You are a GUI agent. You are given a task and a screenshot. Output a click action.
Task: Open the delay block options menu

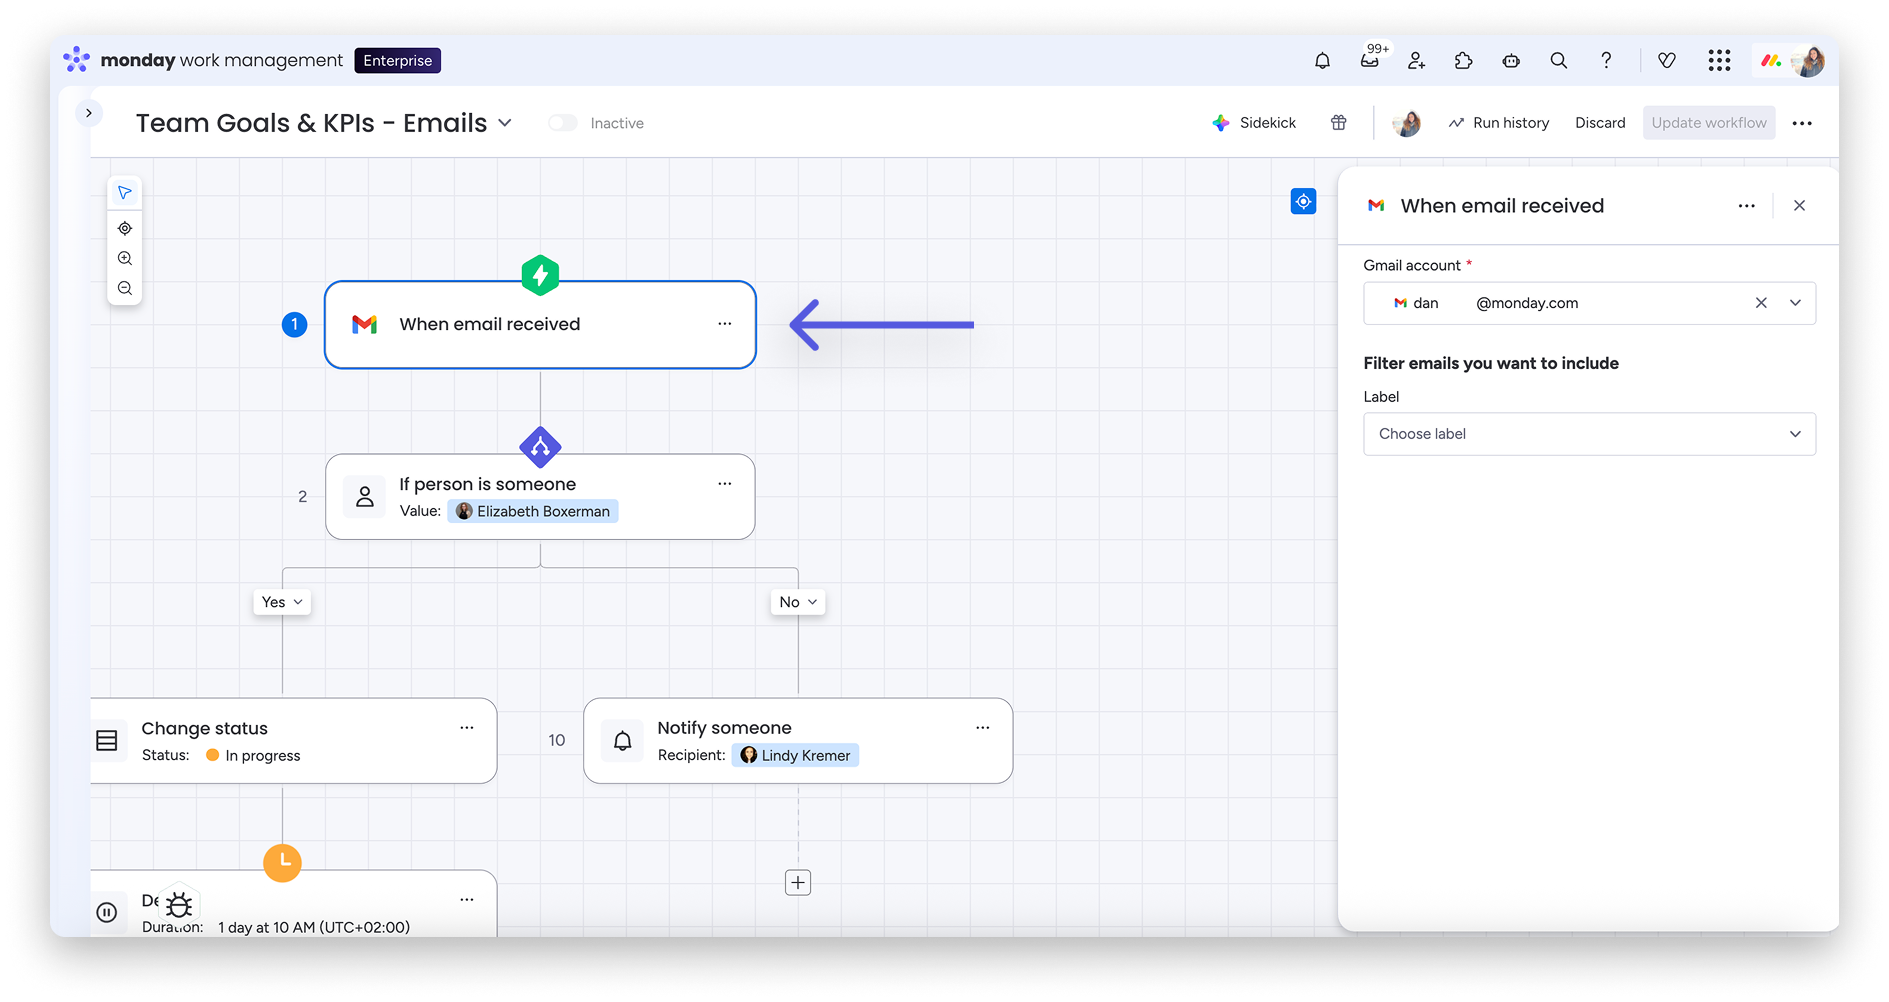coord(467,900)
